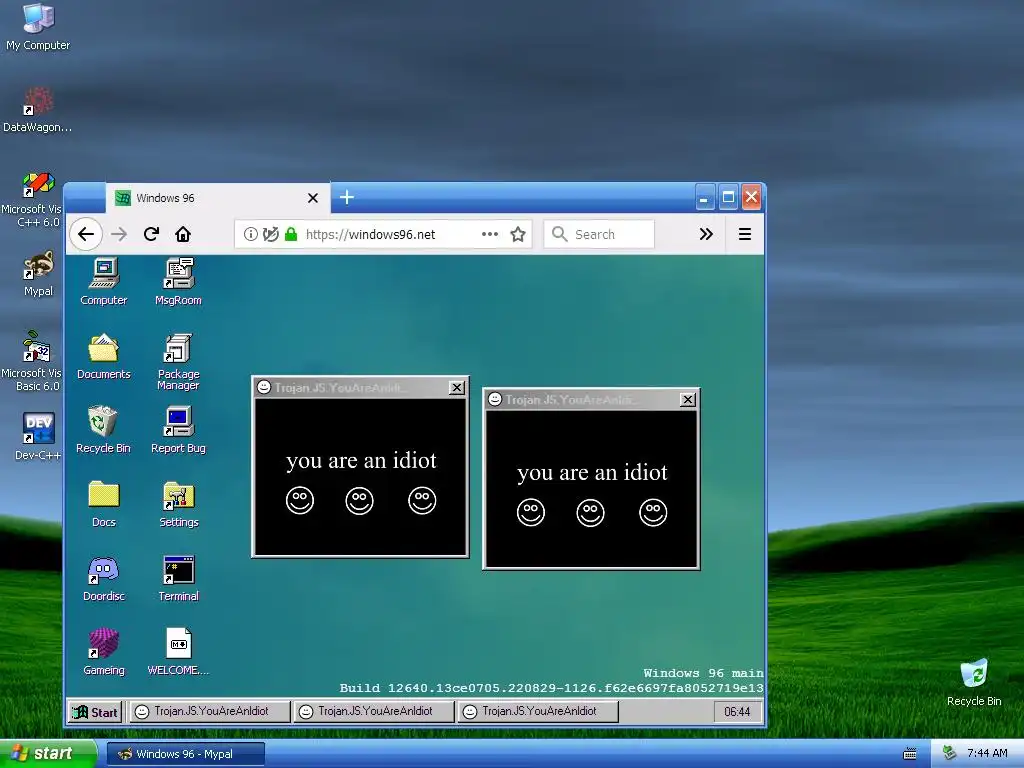This screenshot has width=1024, height=768.
Task: Go to the browser home page
Action: click(183, 234)
